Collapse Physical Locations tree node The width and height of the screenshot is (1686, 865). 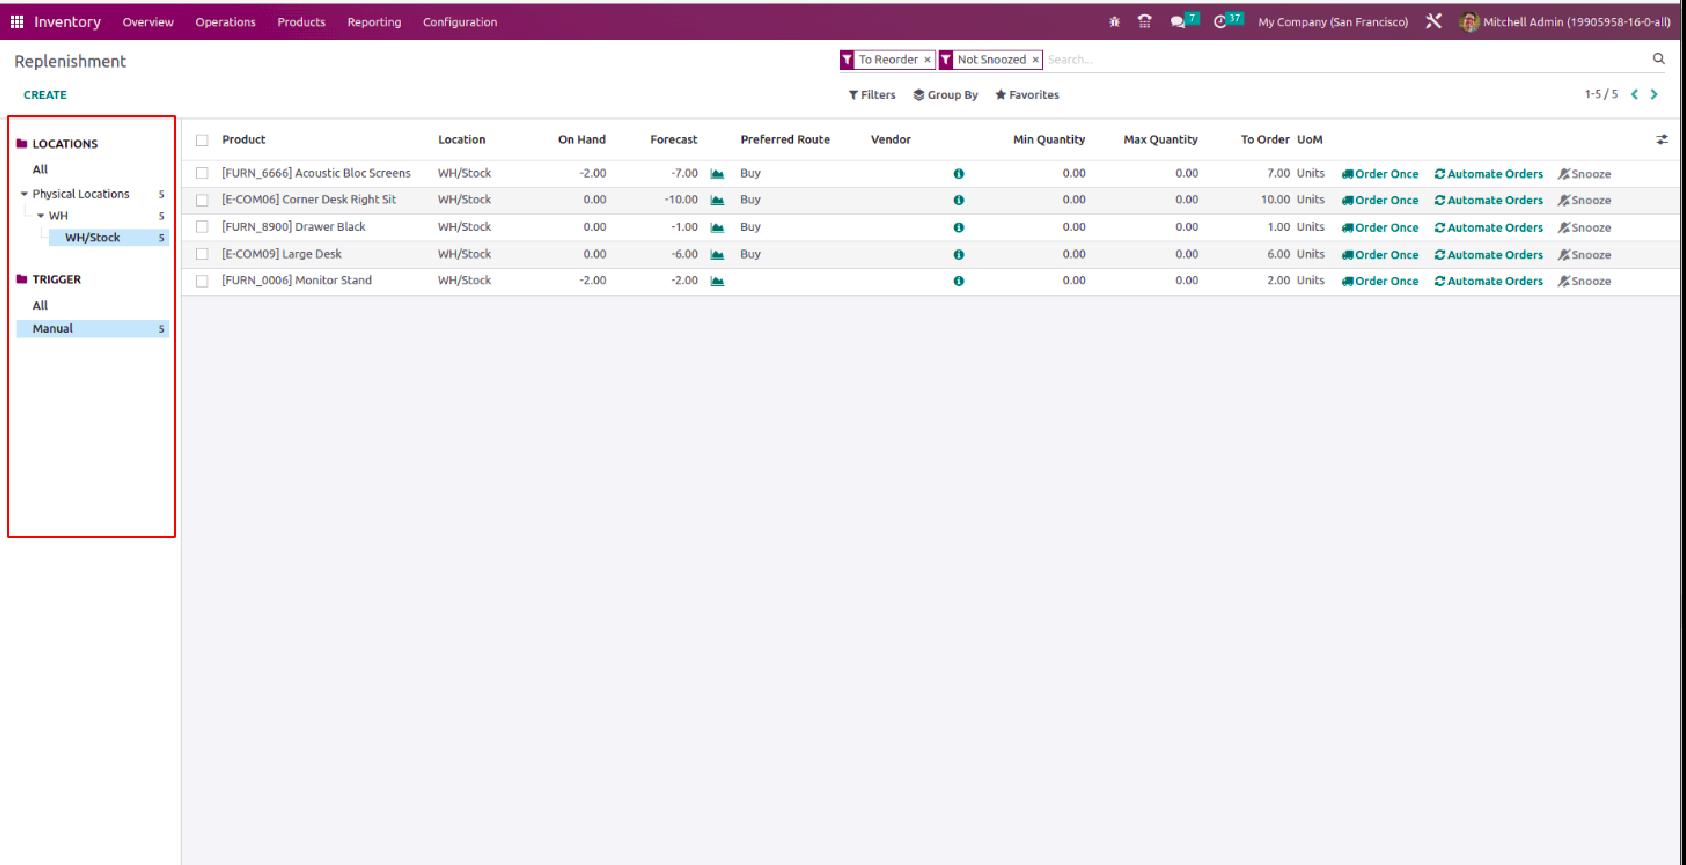[24, 194]
